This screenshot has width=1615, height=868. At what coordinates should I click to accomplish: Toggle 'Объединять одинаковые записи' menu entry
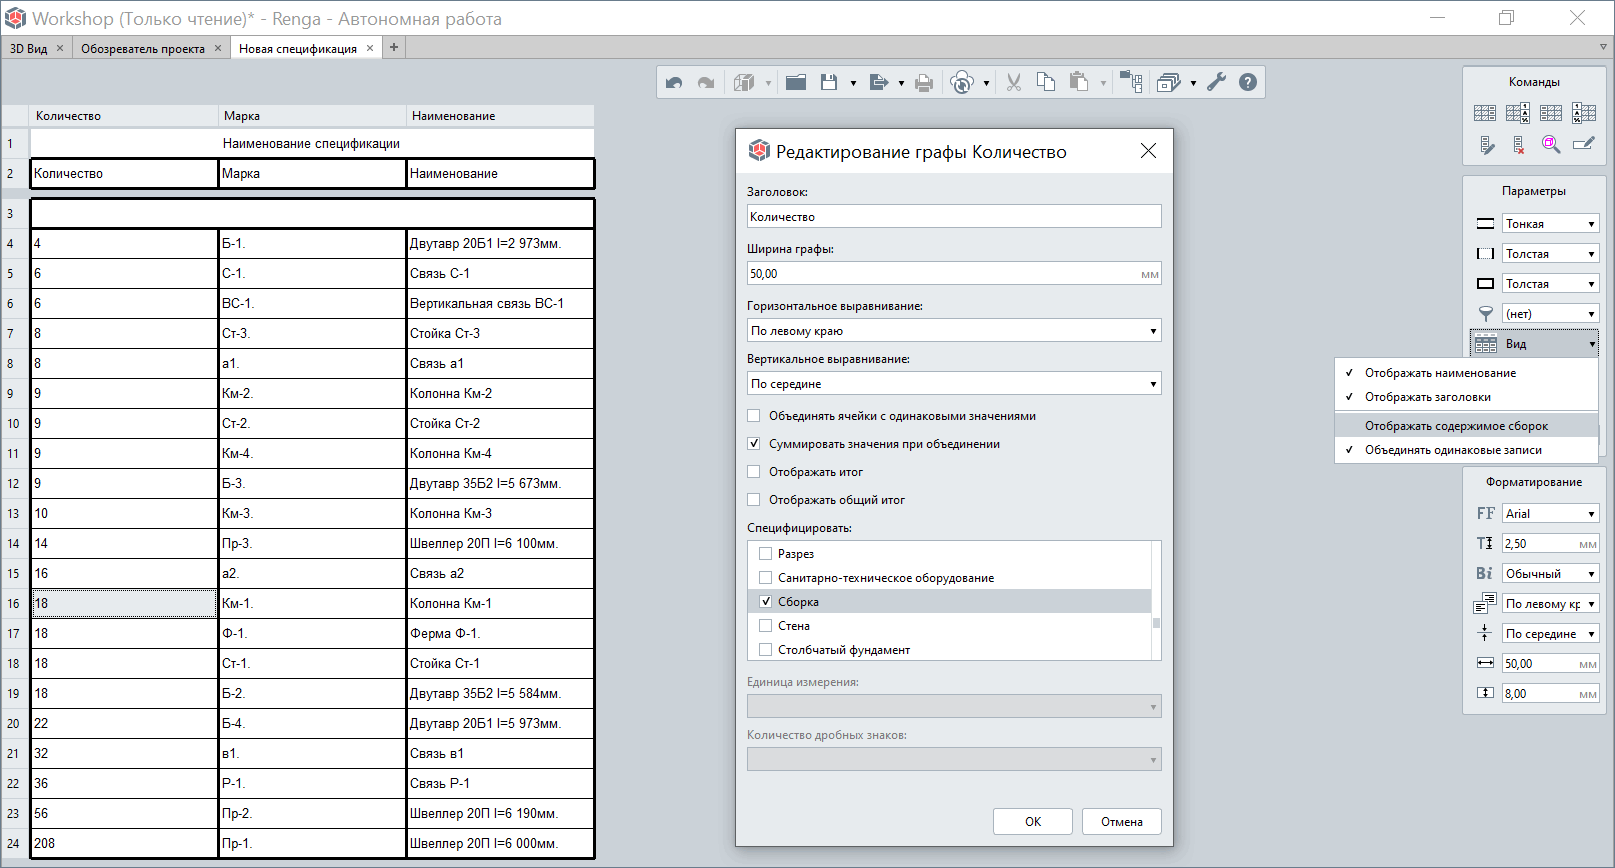1466,450
